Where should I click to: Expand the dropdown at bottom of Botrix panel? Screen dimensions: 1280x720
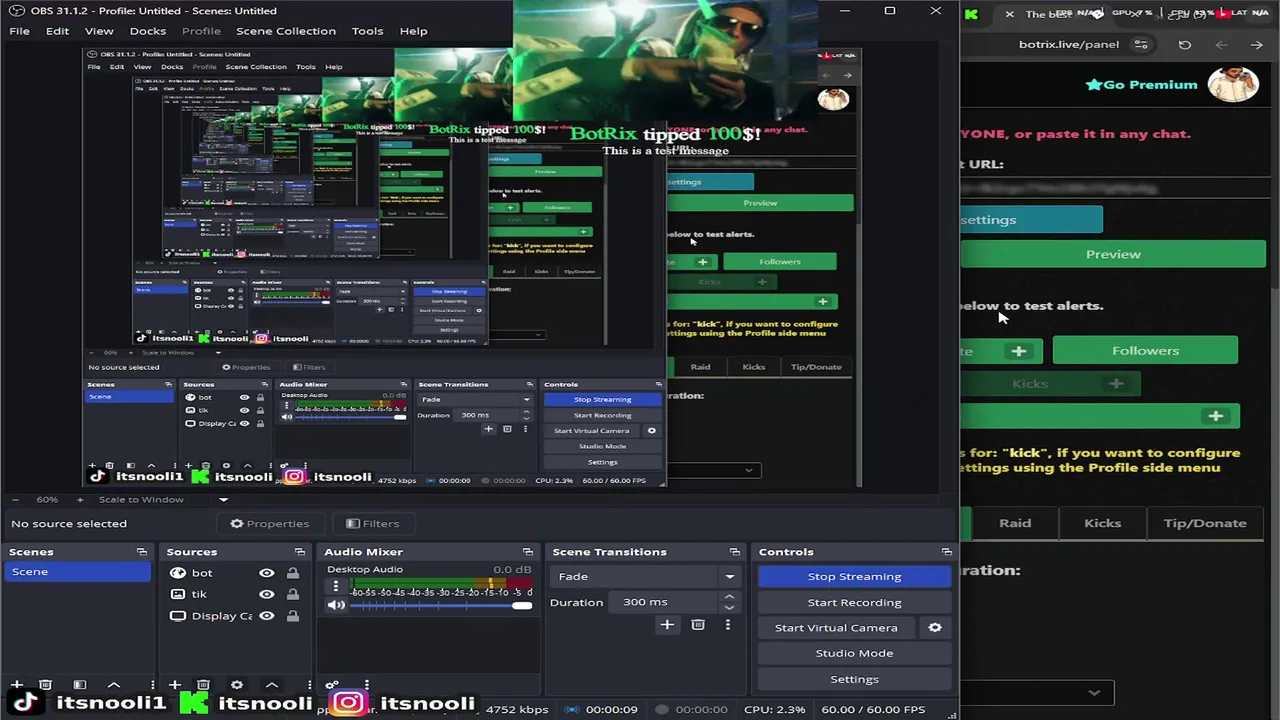tap(1094, 692)
